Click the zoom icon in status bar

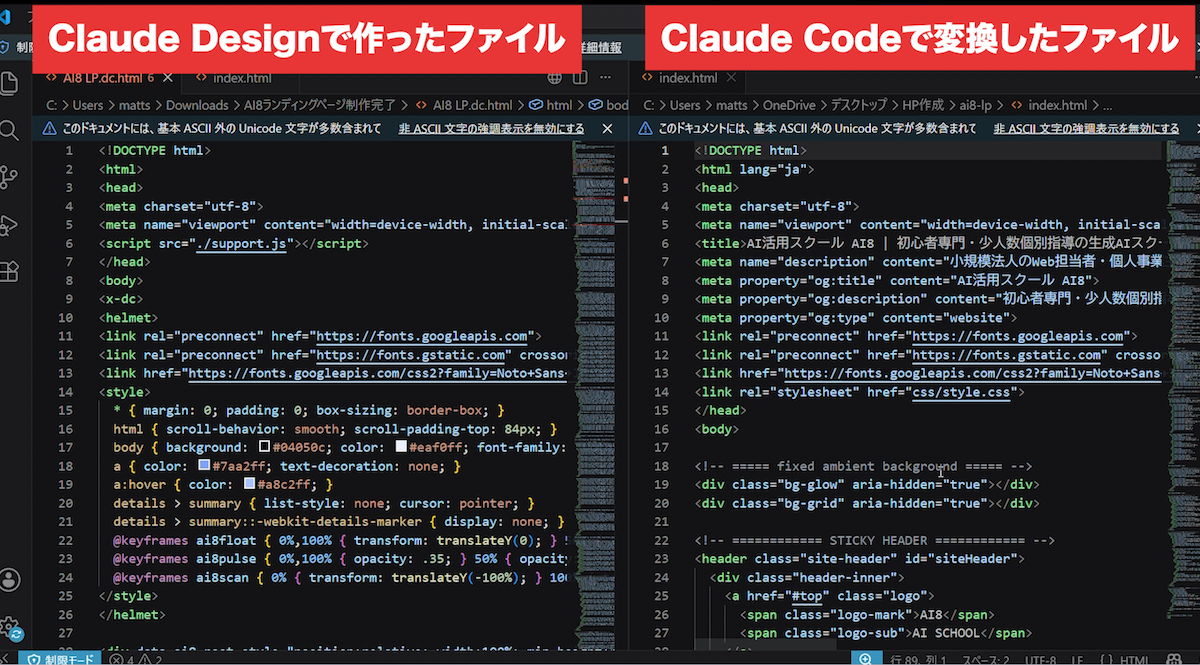[x=866, y=659]
